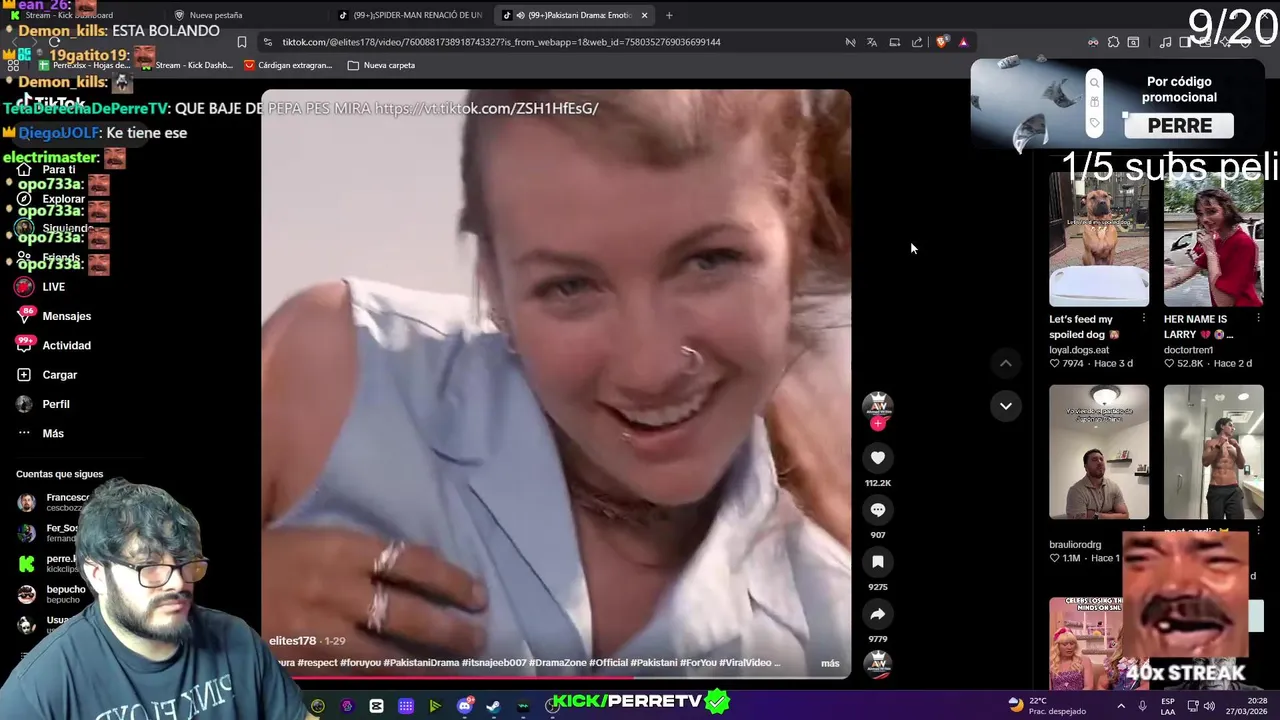Open loyal.dogs.eat creator link
This screenshot has width=1280, height=720.
pos(1079,350)
